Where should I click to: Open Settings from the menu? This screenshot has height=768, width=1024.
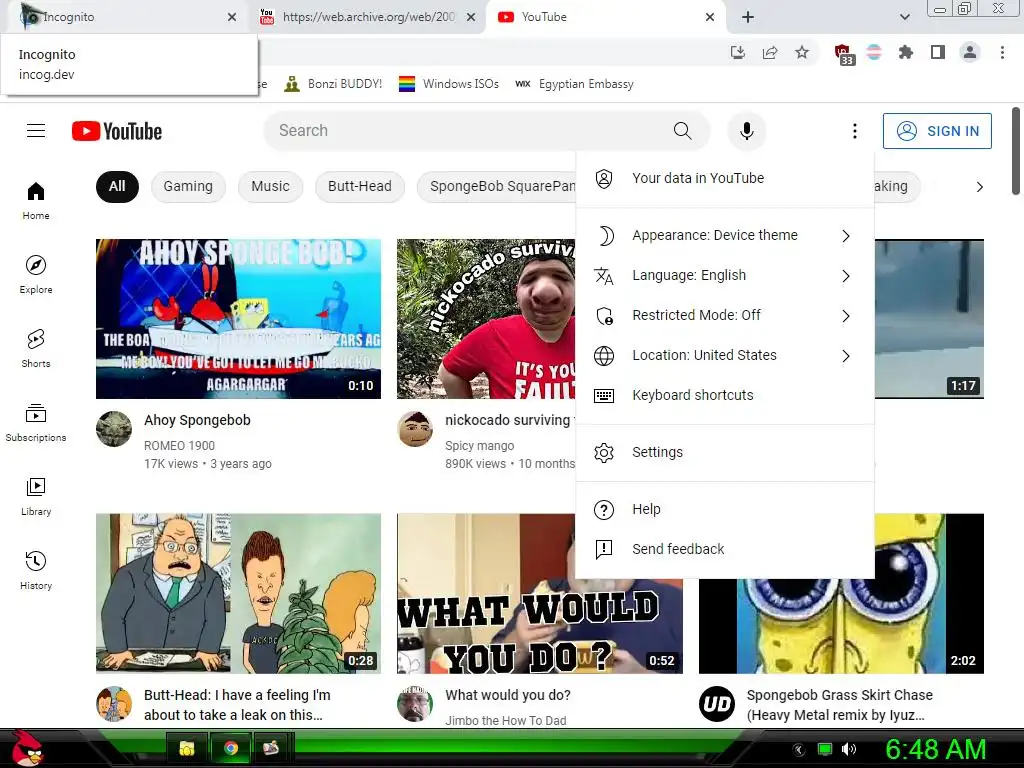725,453
